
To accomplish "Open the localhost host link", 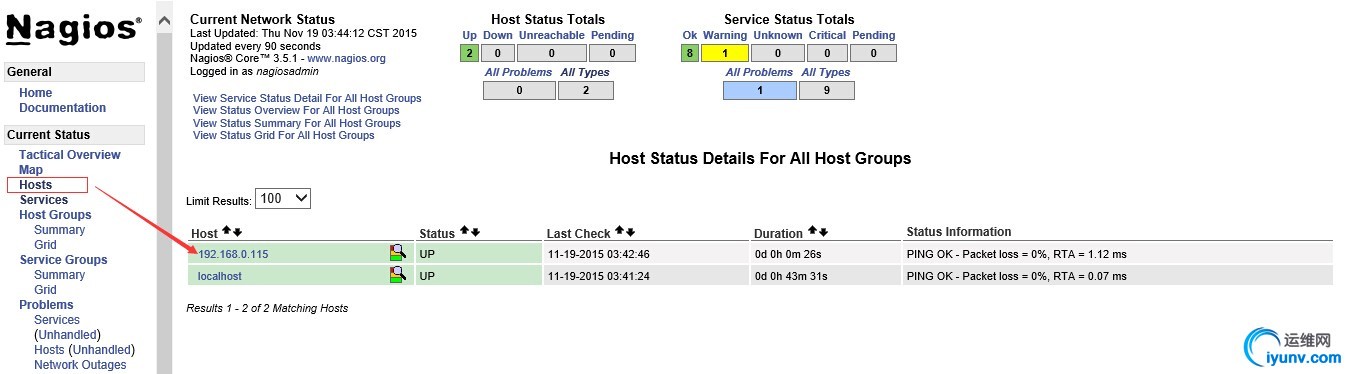I will pyautogui.click(x=220, y=276).
